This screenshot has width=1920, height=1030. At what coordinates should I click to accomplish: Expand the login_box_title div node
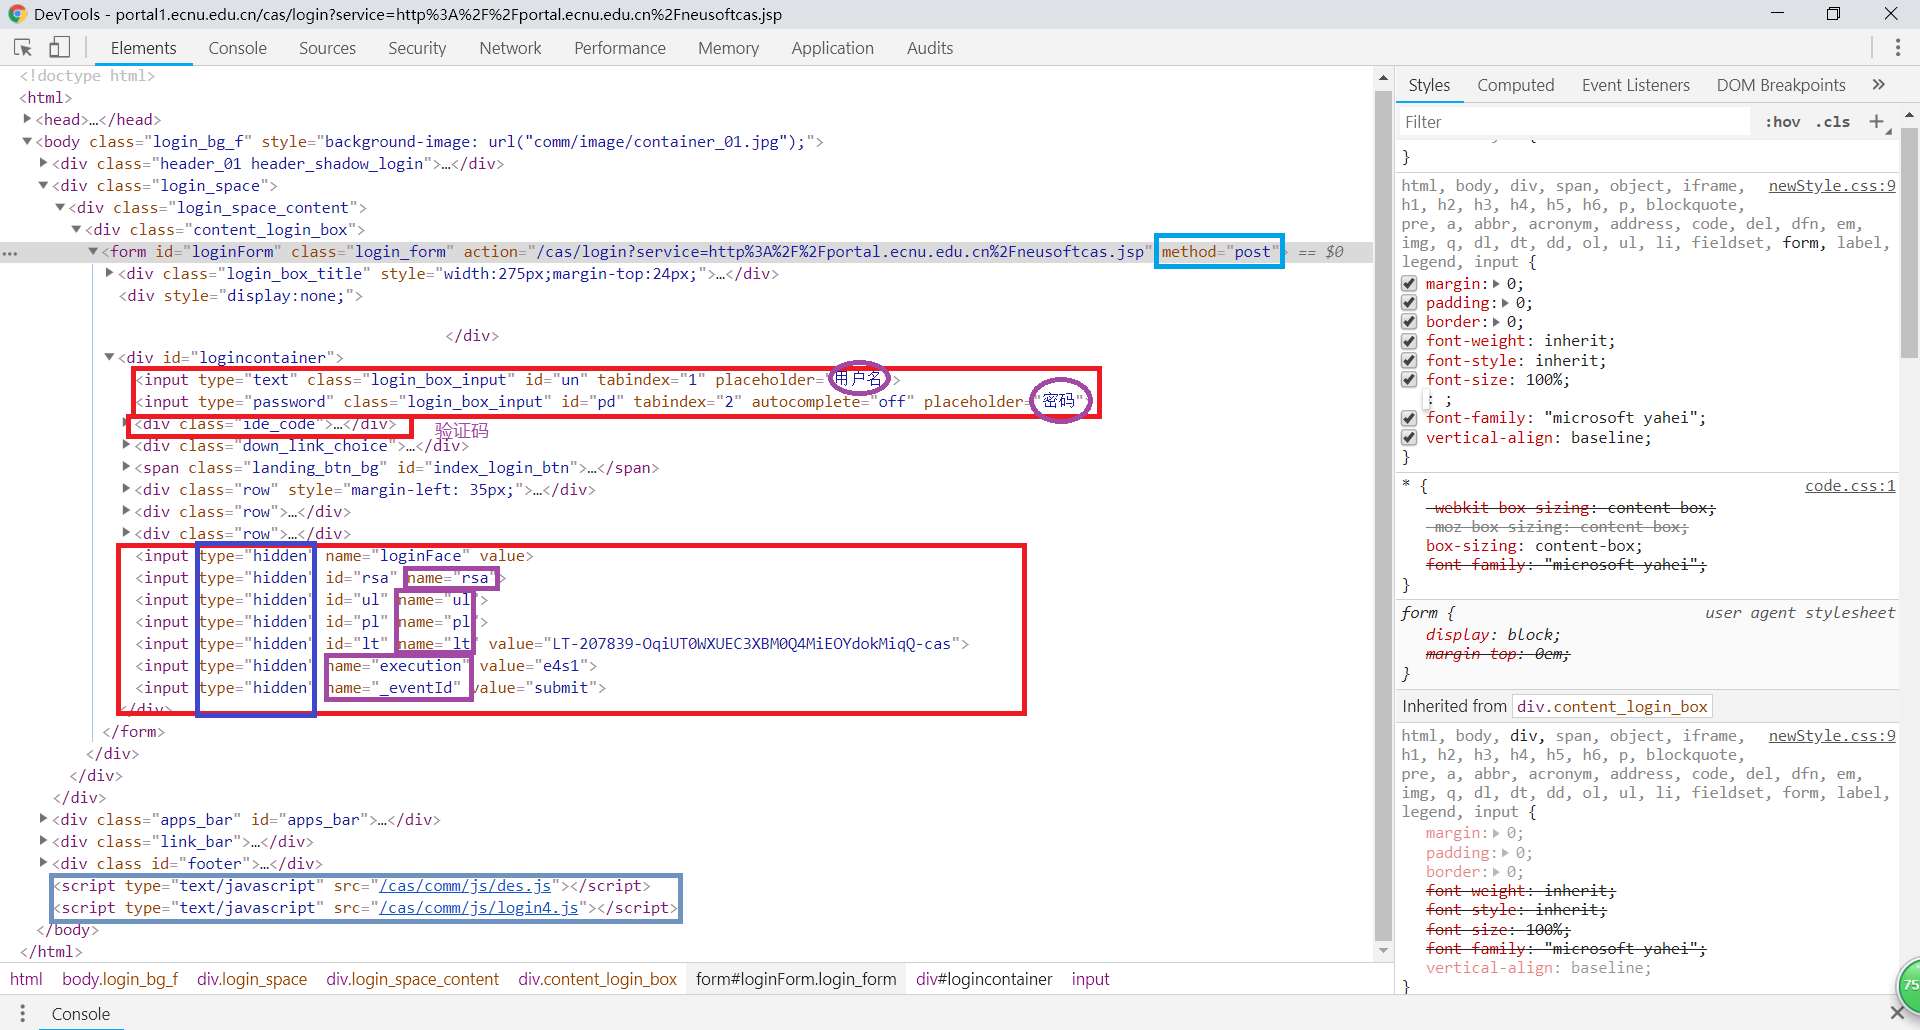click(x=109, y=273)
